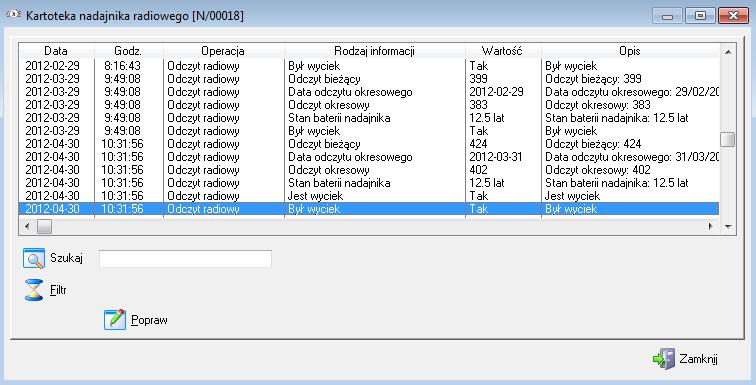
Task: Click the Zamknij door icon
Action: [664, 359]
